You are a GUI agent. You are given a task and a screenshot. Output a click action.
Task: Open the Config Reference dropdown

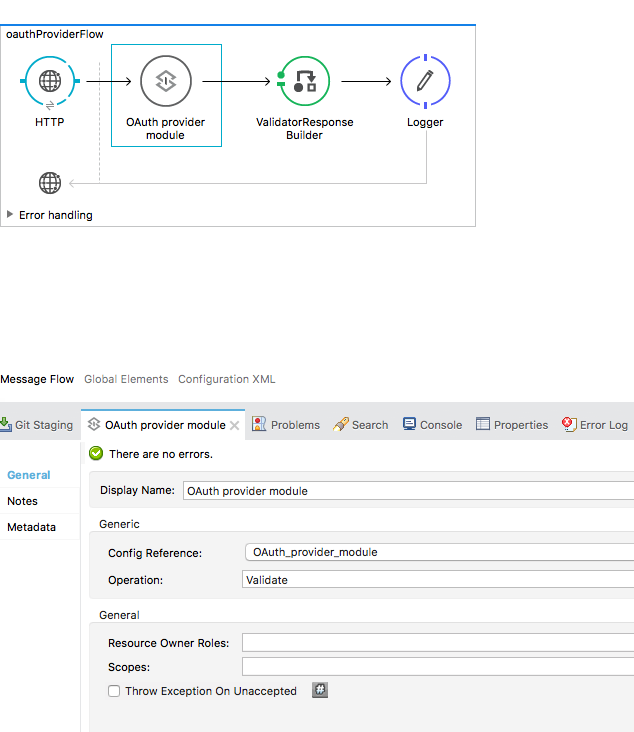pyautogui.click(x=438, y=552)
